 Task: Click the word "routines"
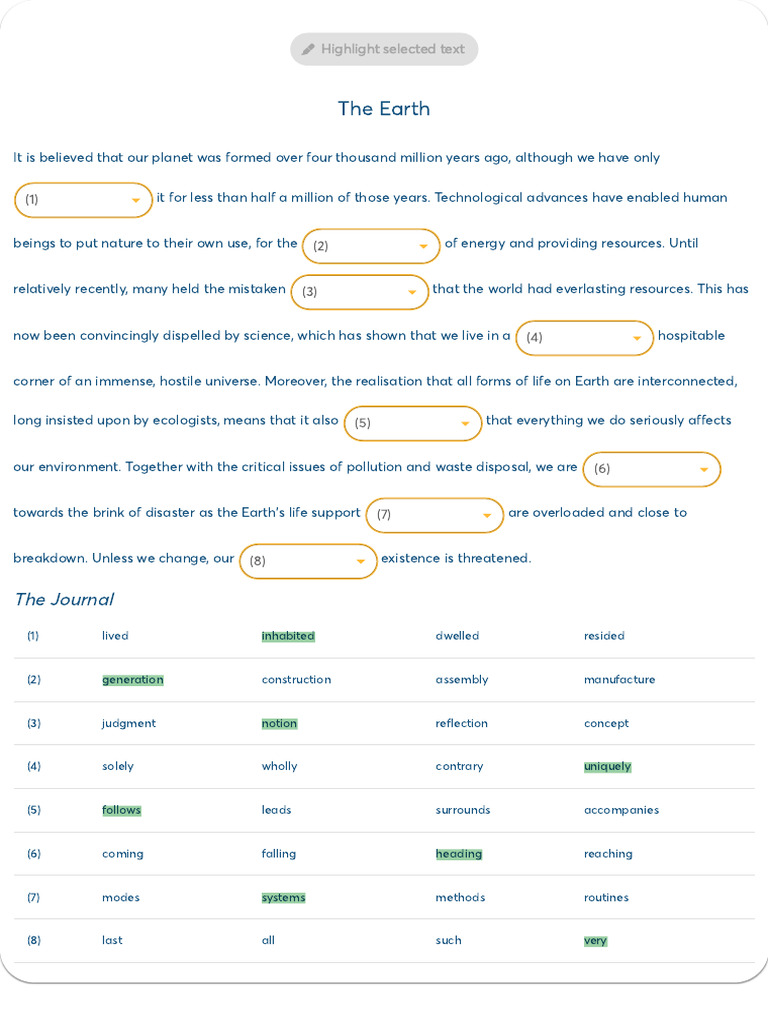[606, 897]
